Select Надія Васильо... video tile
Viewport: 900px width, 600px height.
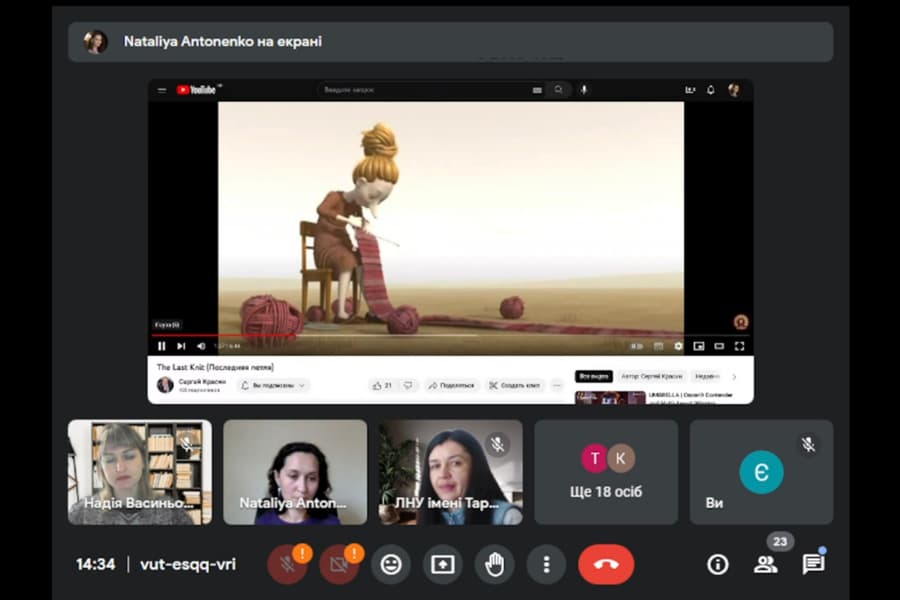140,472
